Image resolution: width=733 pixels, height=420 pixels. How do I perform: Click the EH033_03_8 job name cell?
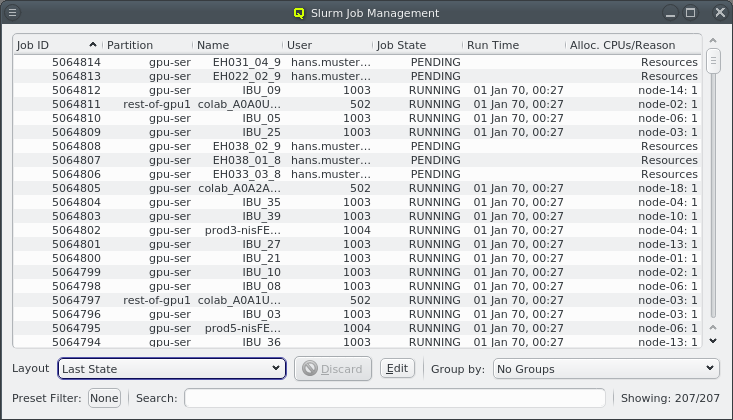point(247,174)
